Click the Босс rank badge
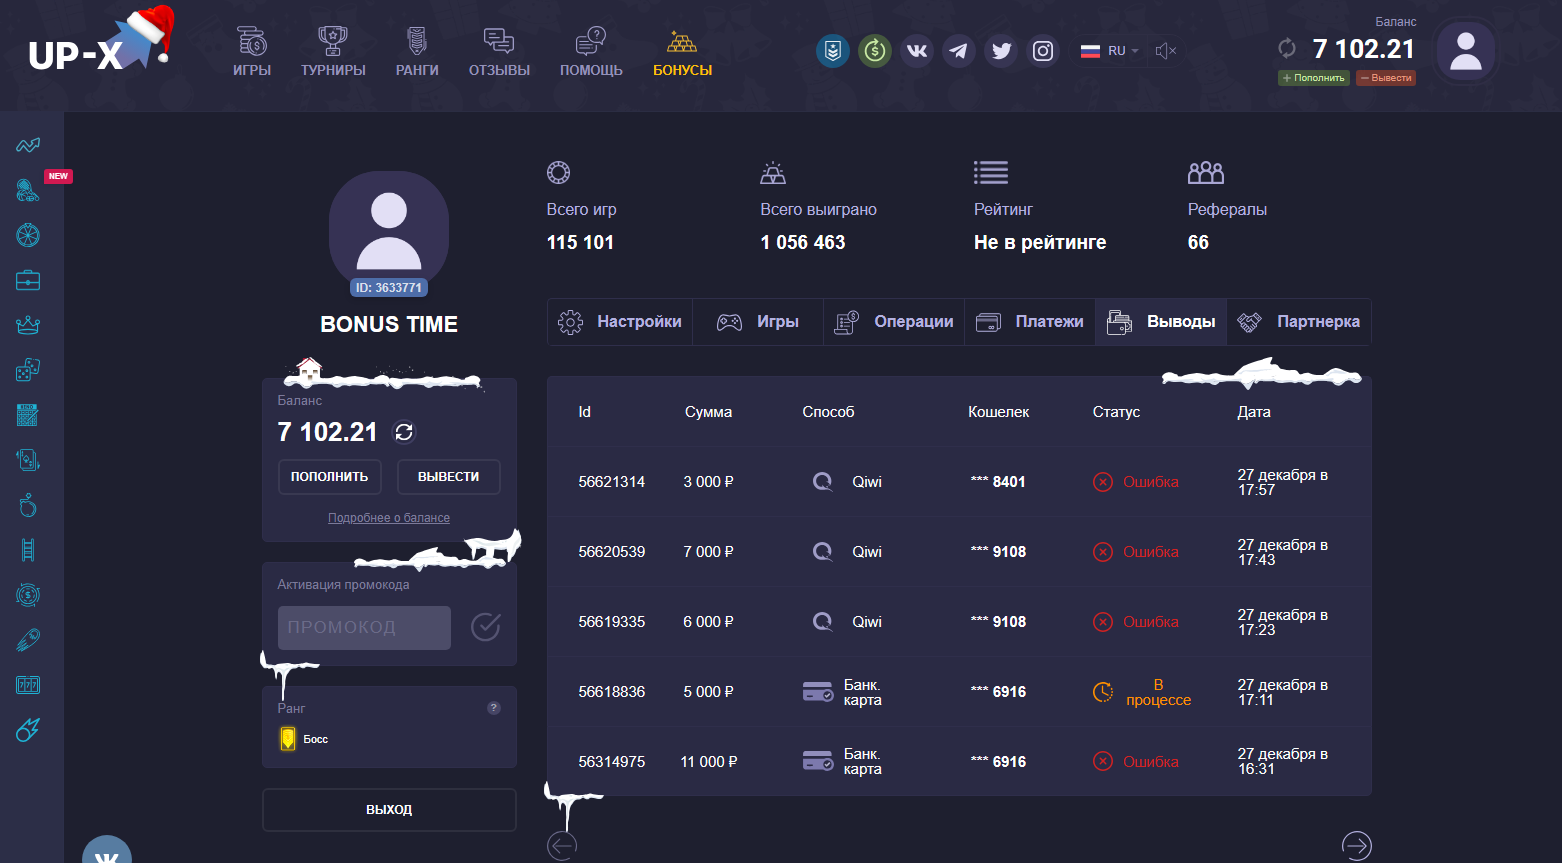The height and width of the screenshot is (863, 1562). point(304,739)
